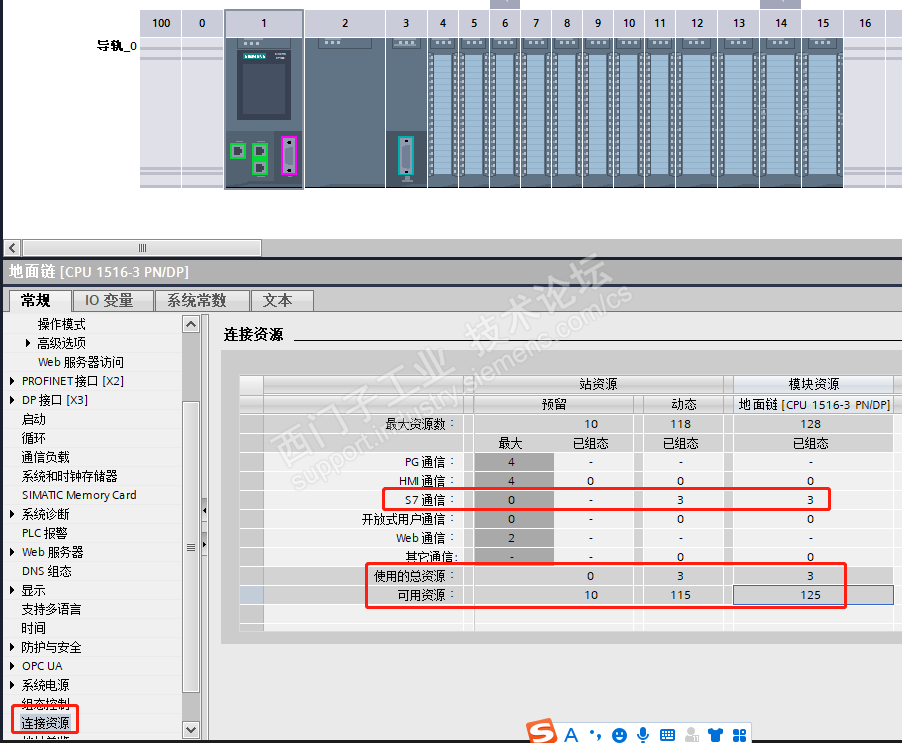
Task: Select 操作模式 in the property tree
Action: tap(62, 324)
